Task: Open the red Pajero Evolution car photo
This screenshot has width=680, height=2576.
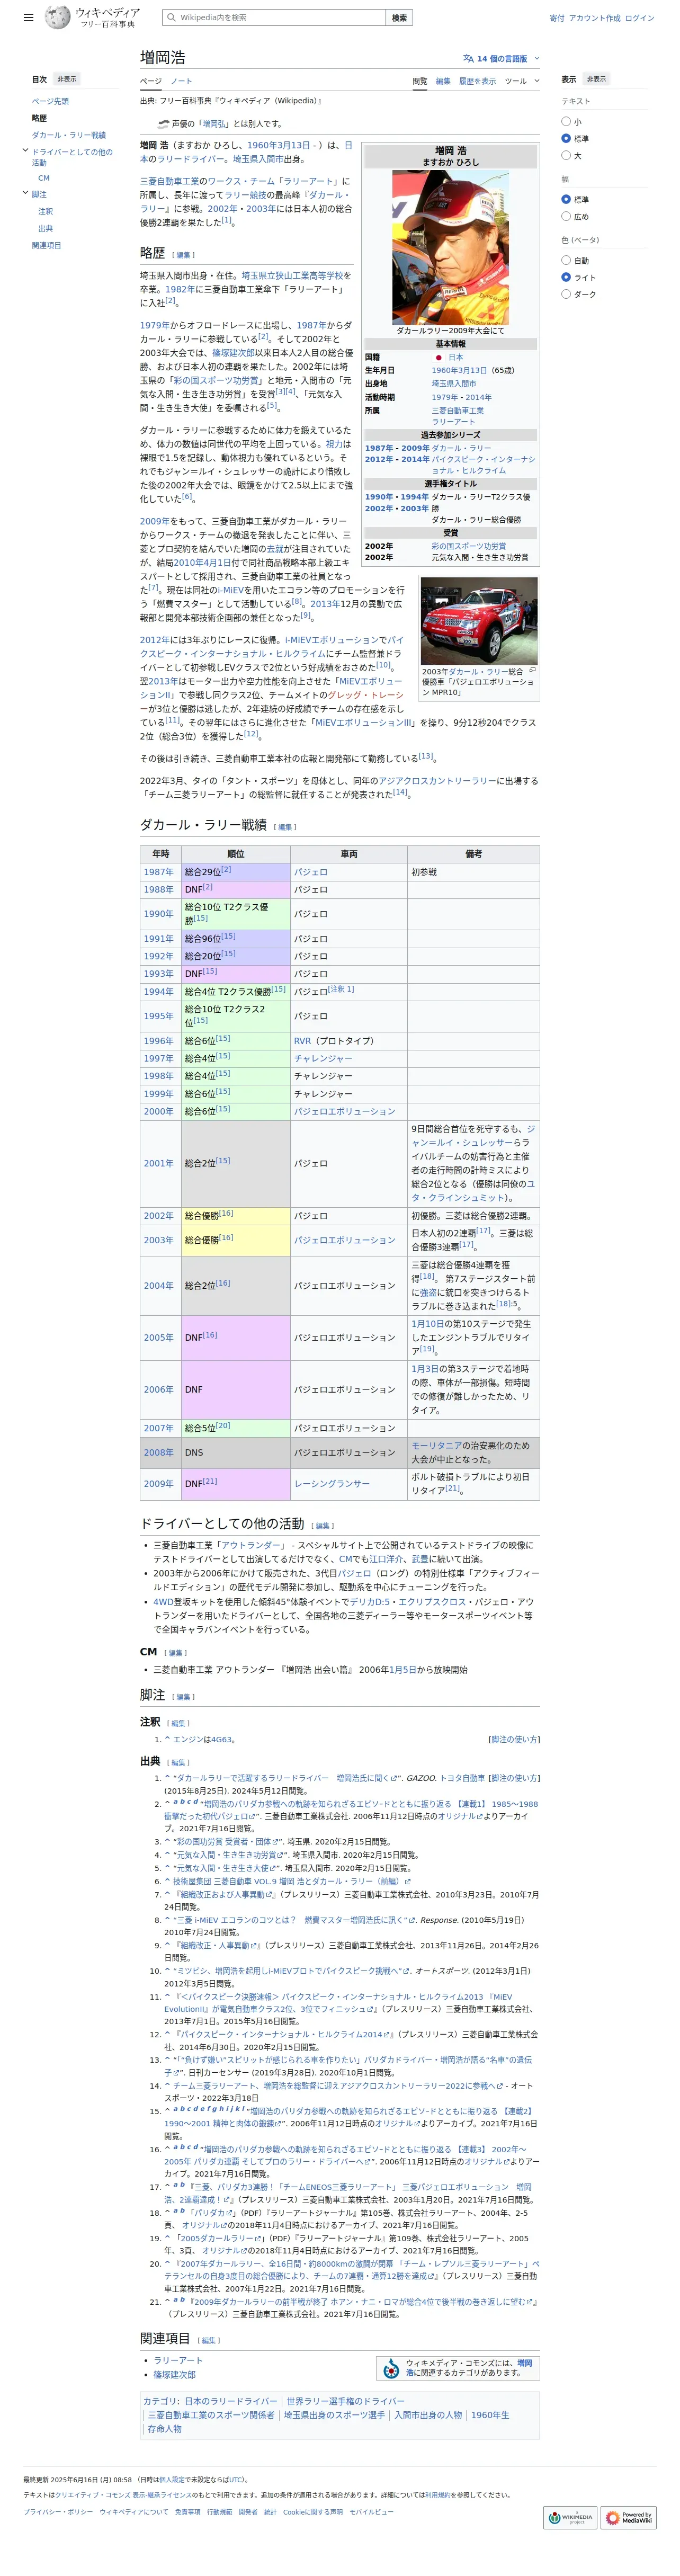Action: 478,621
